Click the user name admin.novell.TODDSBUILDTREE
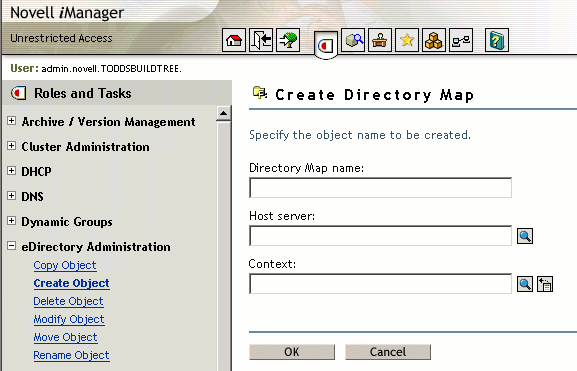Screen dimensions: 577x371 click(x=111, y=69)
